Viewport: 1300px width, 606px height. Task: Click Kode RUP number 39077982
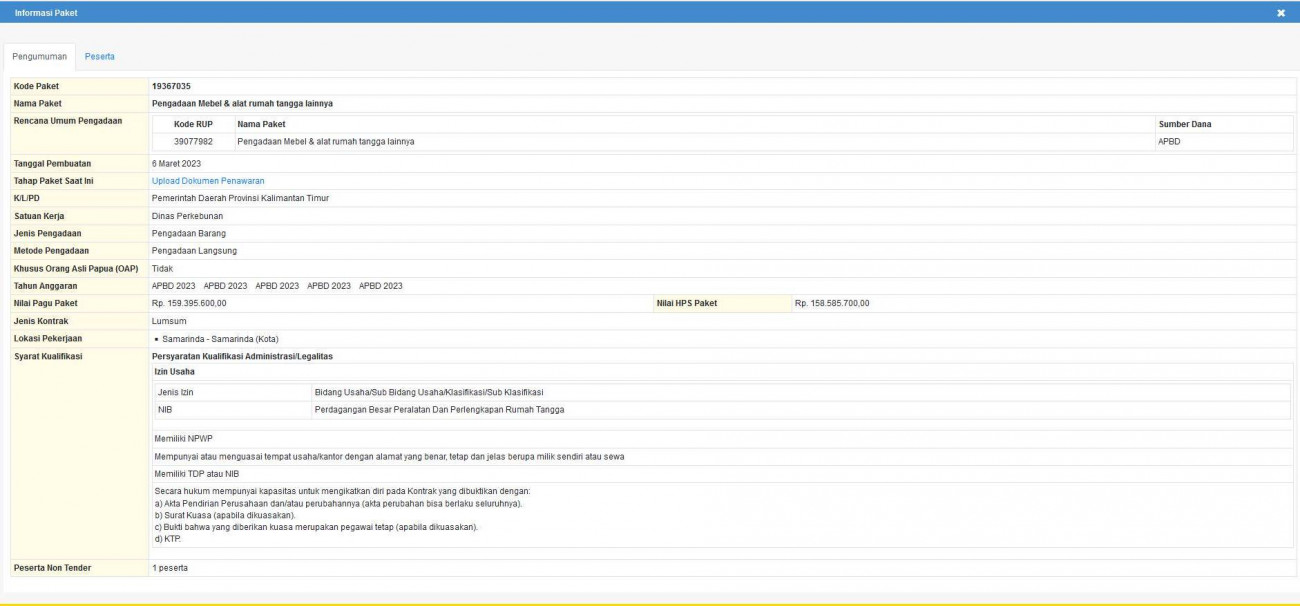(x=193, y=141)
